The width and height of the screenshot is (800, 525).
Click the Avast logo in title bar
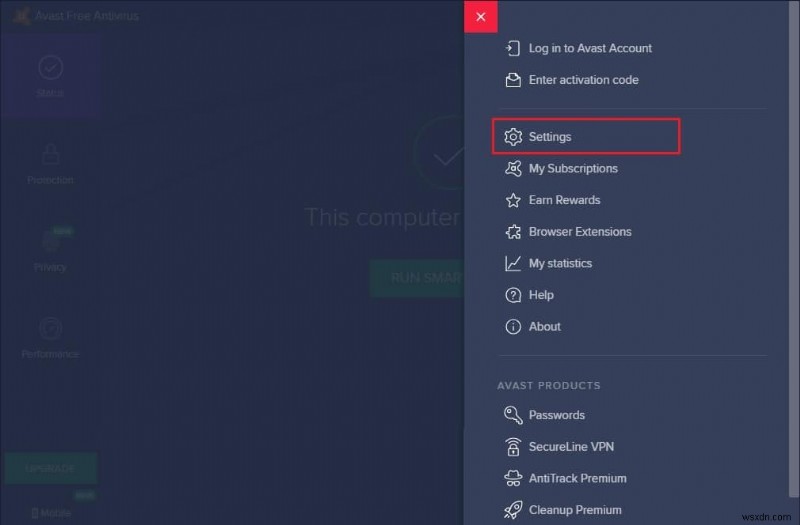point(21,16)
